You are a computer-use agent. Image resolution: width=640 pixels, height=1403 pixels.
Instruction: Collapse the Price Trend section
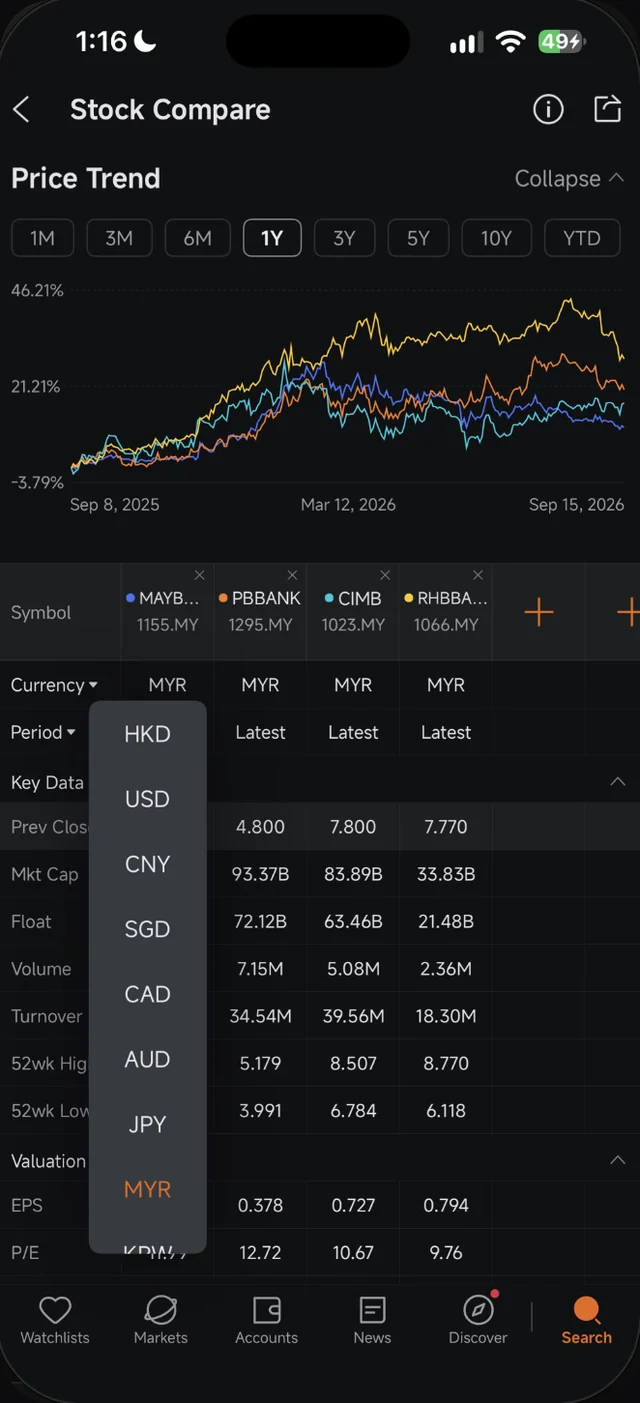(x=569, y=179)
